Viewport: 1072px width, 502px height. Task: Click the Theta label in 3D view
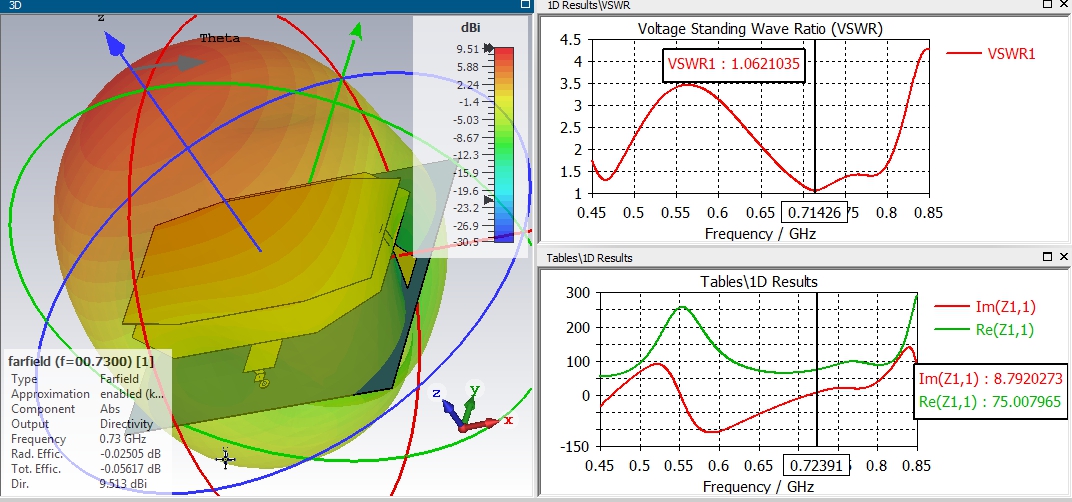(219, 38)
